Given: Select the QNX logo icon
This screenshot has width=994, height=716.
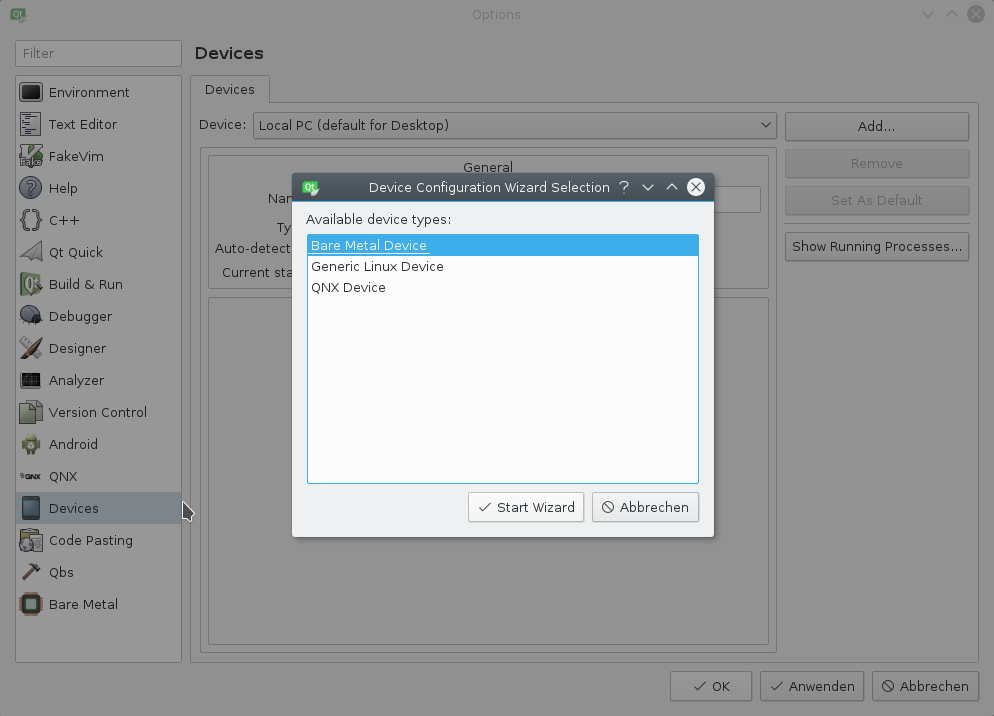Looking at the screenshot, I should (x=30, y=476).
